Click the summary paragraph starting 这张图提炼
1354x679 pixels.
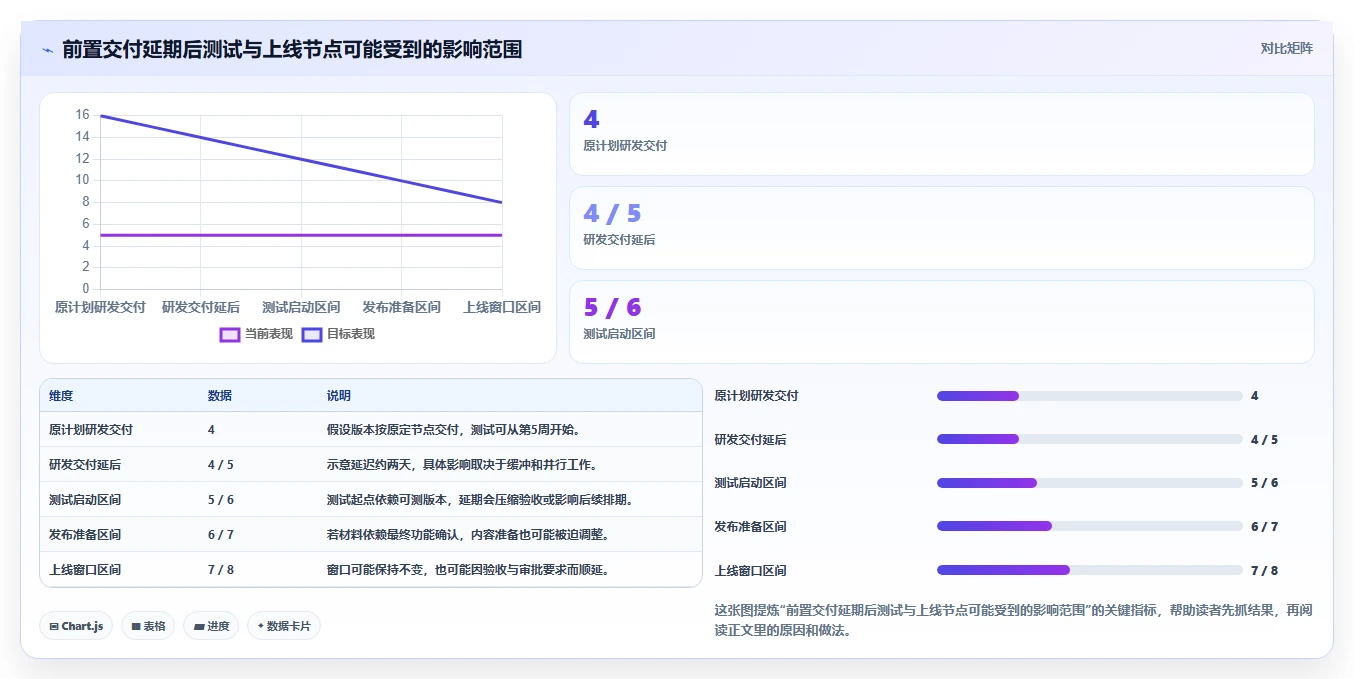(x=1013, y=620)
